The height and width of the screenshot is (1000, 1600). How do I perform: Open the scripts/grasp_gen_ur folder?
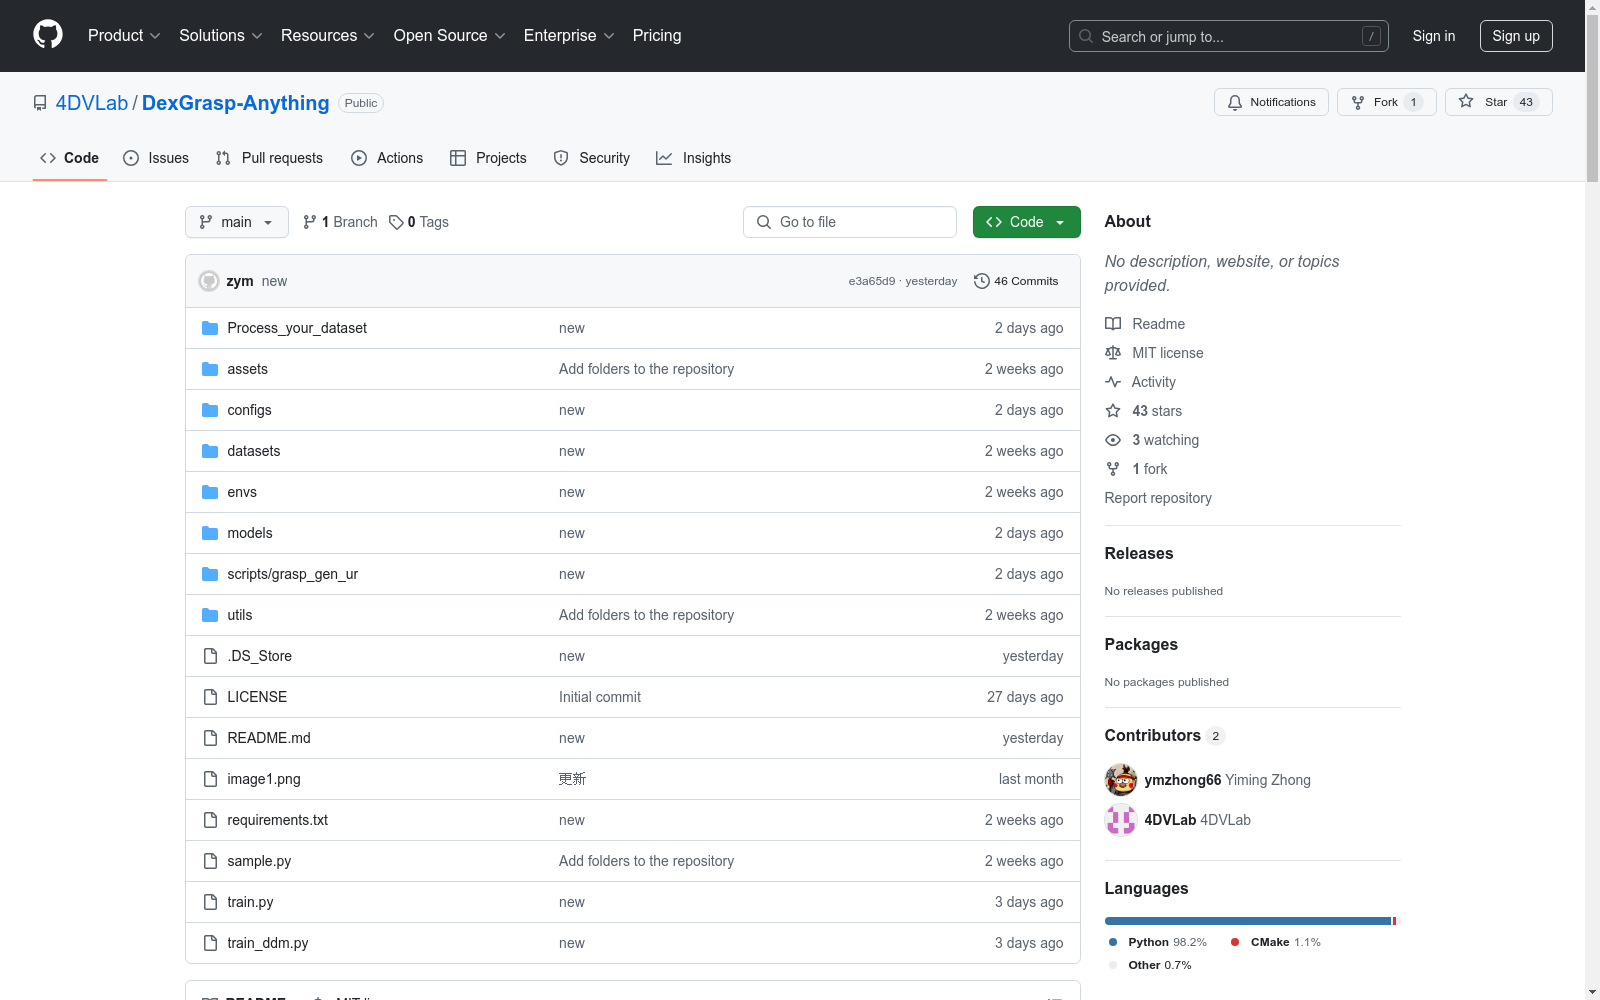292,574
